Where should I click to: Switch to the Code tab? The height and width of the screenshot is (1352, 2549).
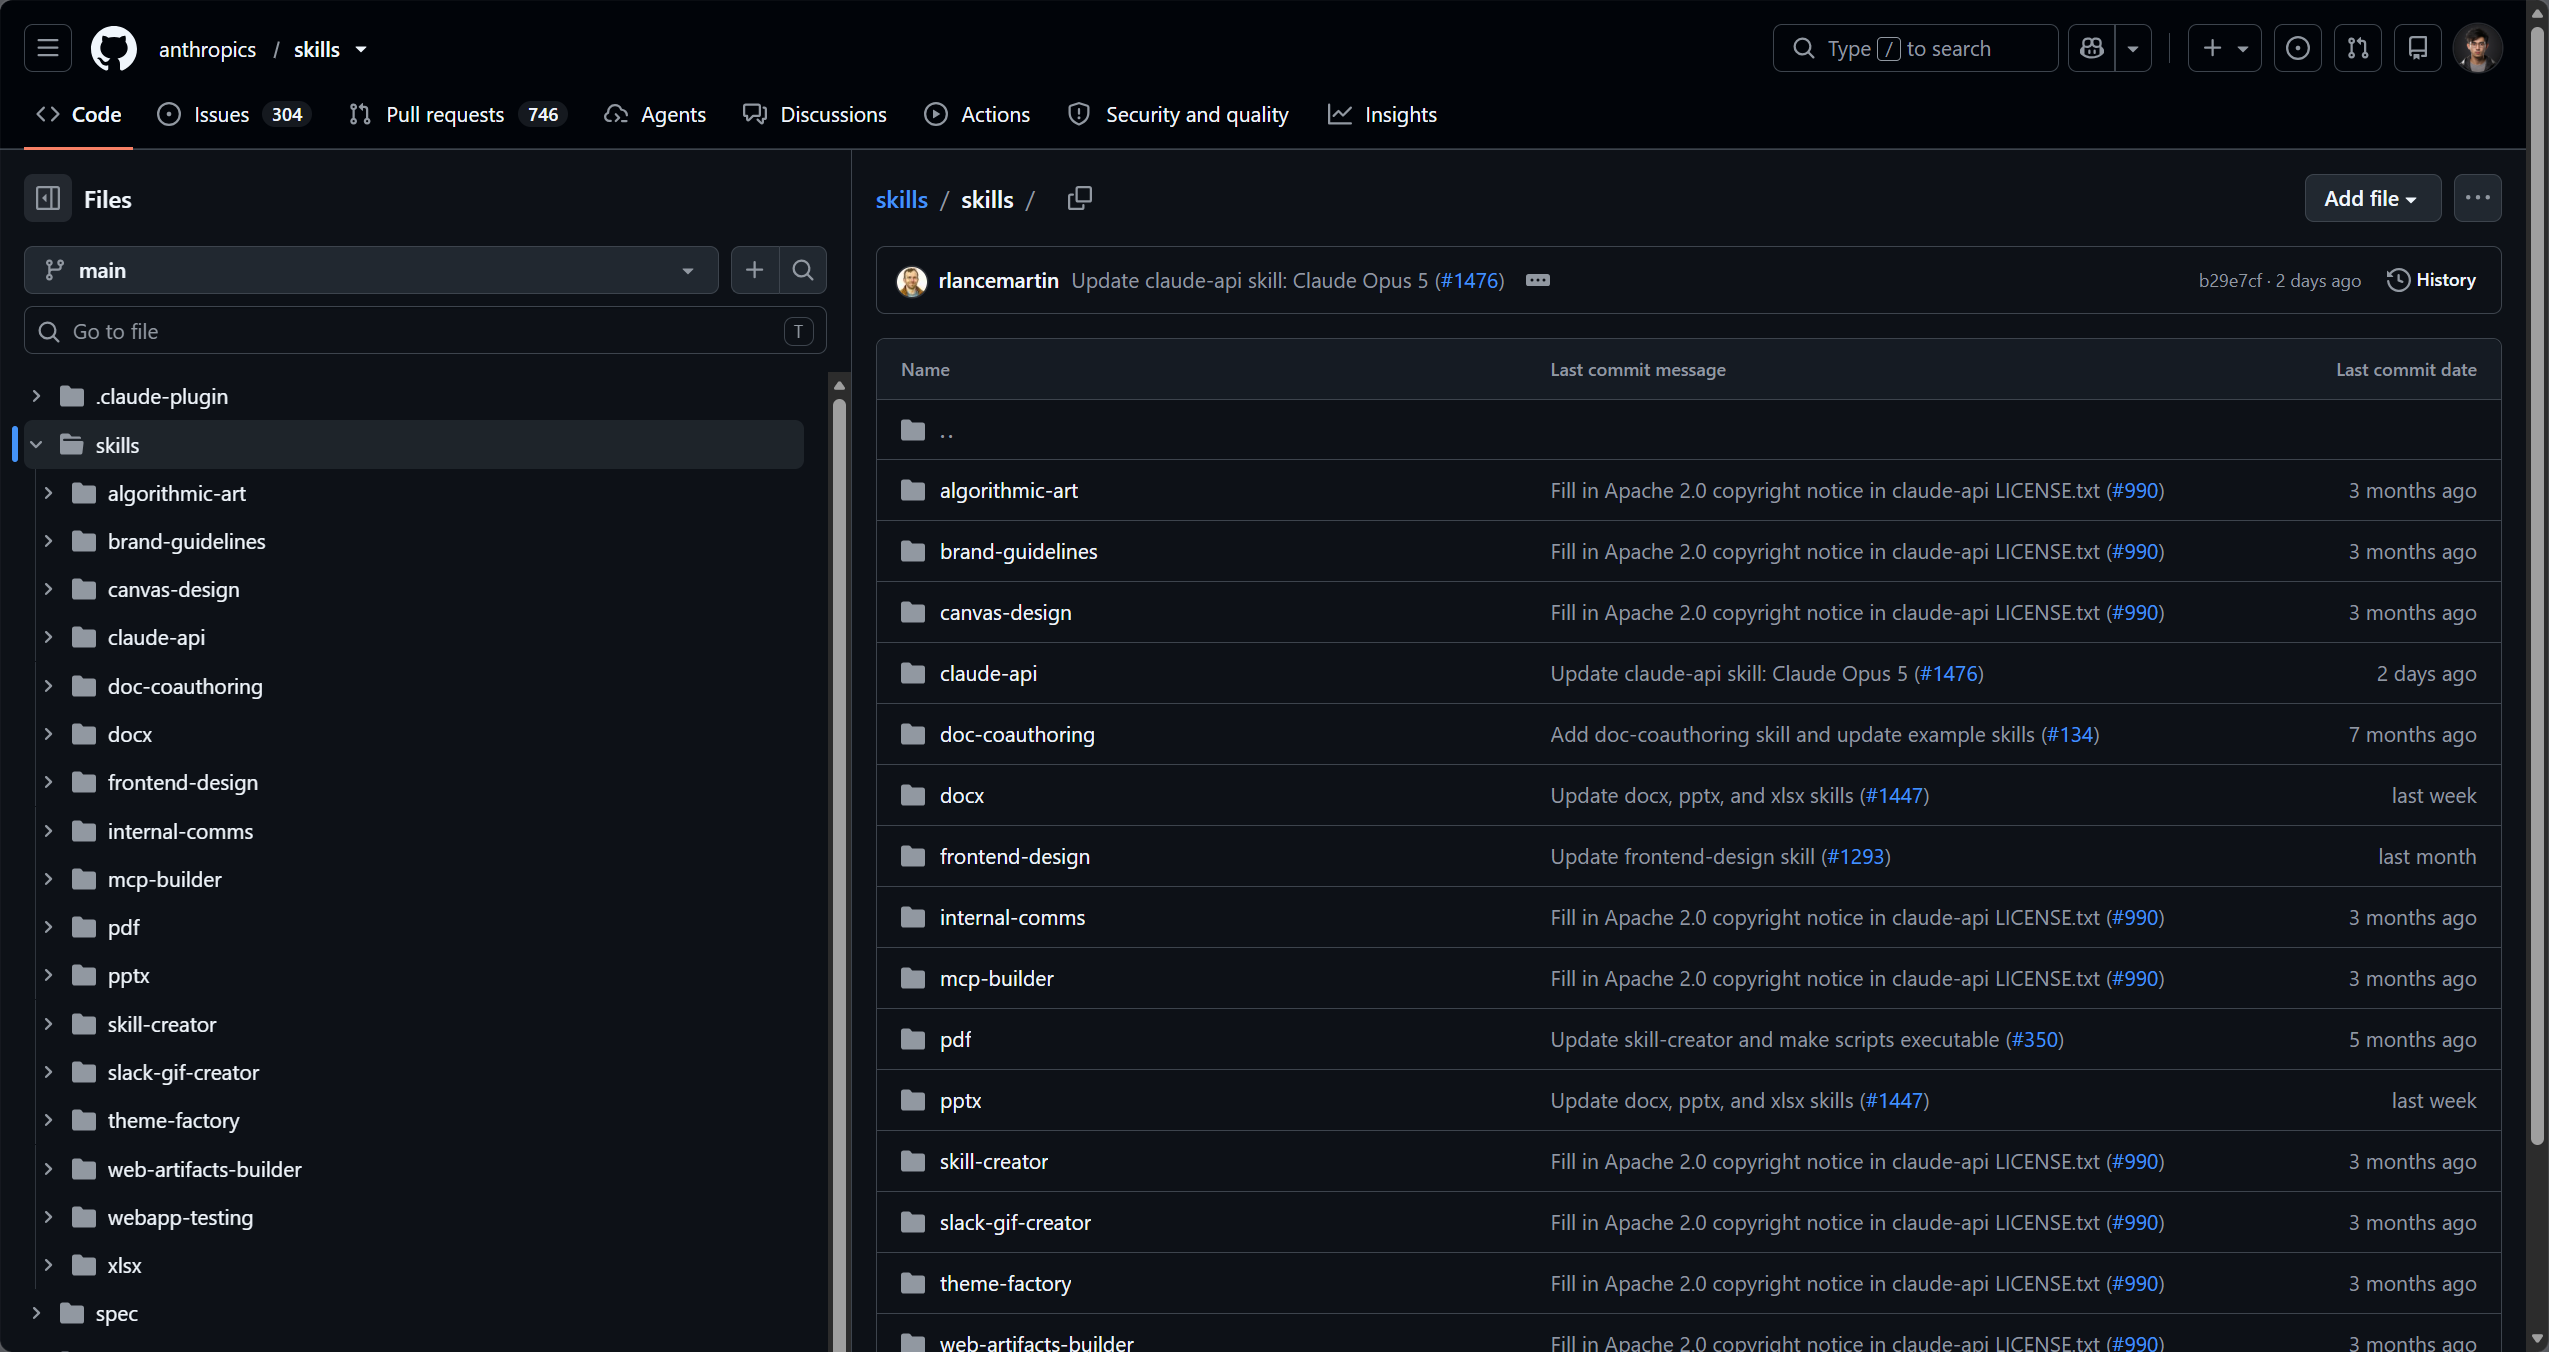click(78, 114)
